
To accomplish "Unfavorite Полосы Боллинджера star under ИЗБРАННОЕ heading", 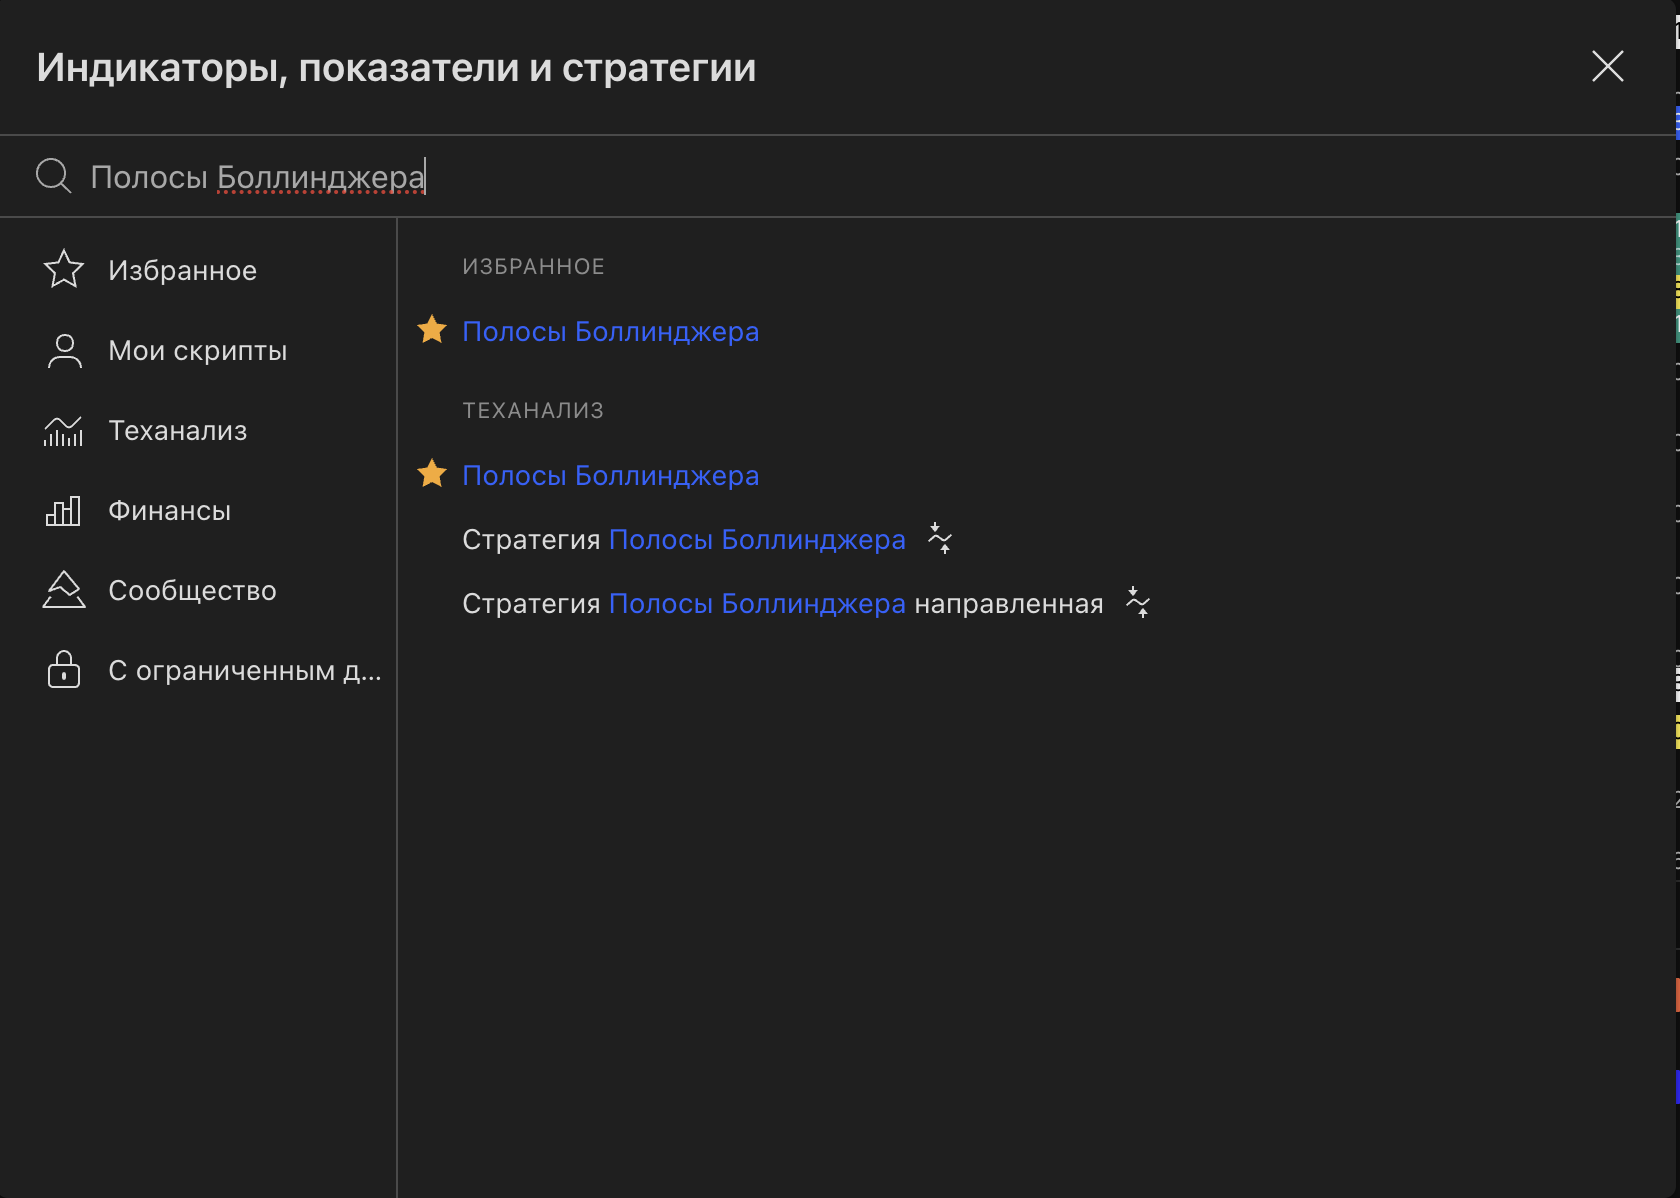I will point(432,330).
